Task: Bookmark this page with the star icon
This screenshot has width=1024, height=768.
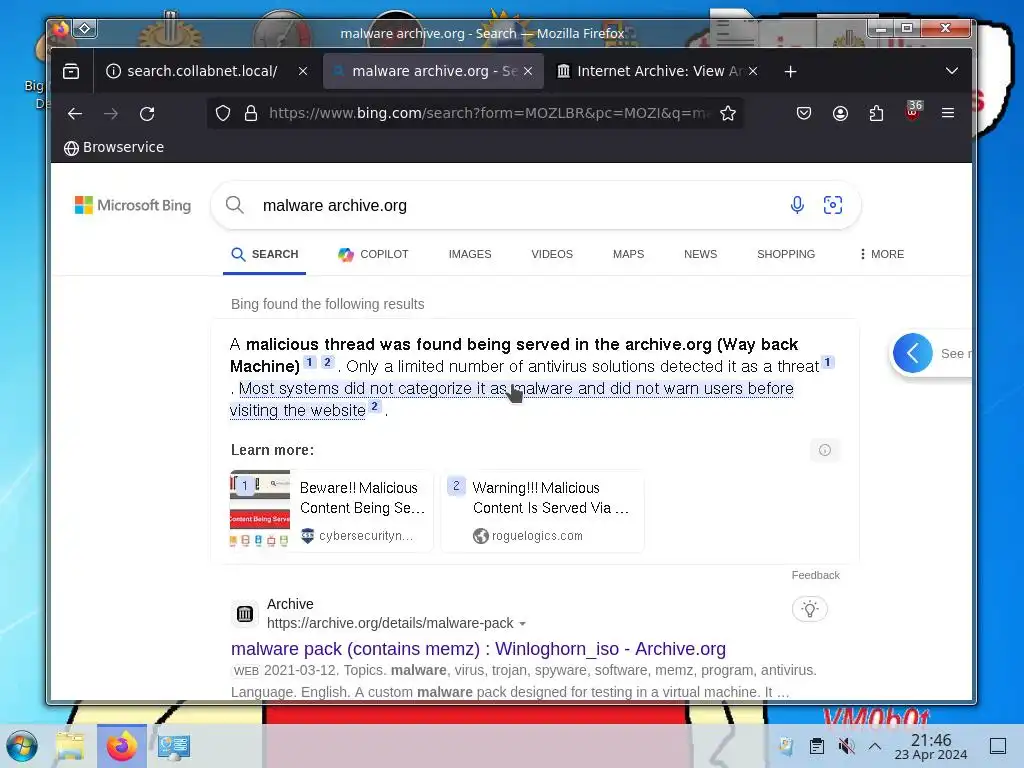Action: [728, 114]
